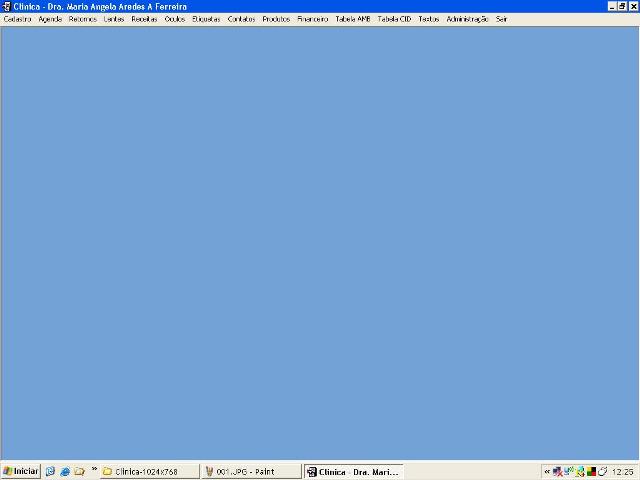
Task: Click the shield tray icon
Action: coord(580,472)
